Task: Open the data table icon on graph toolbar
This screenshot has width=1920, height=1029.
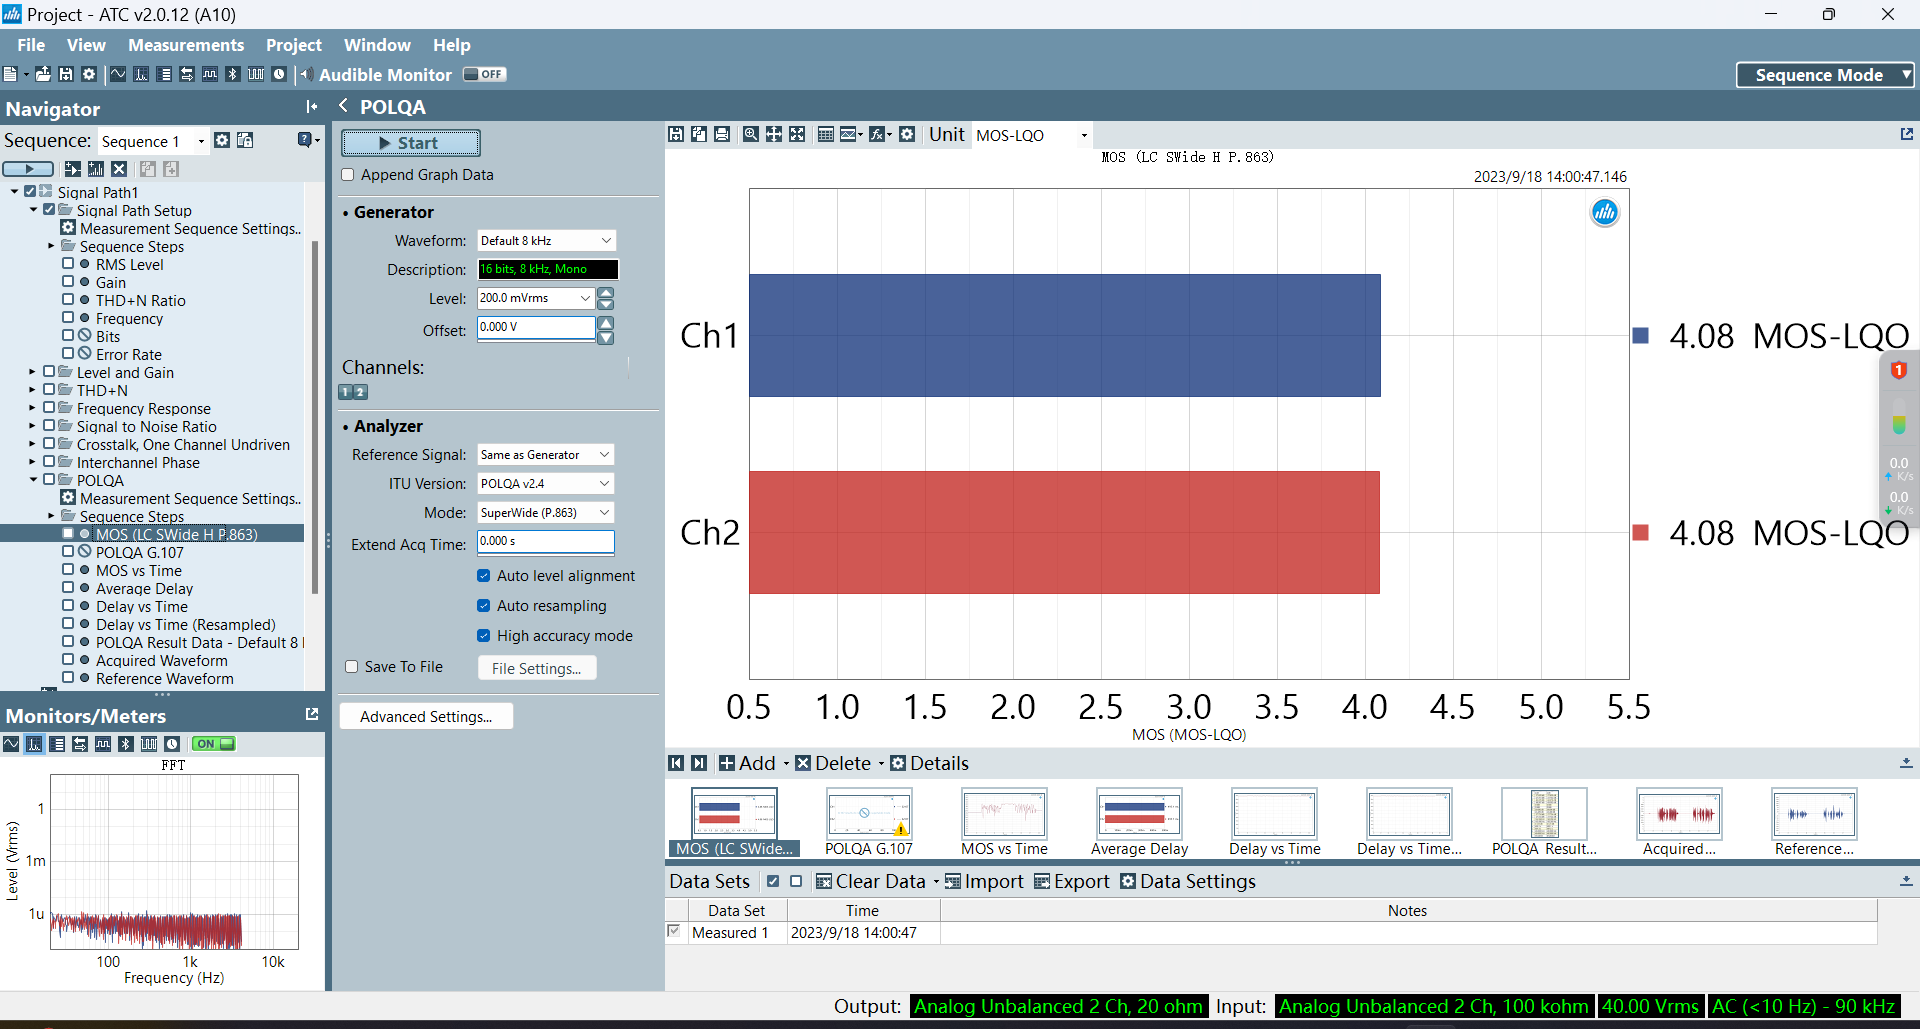Action: click(826, 134)
